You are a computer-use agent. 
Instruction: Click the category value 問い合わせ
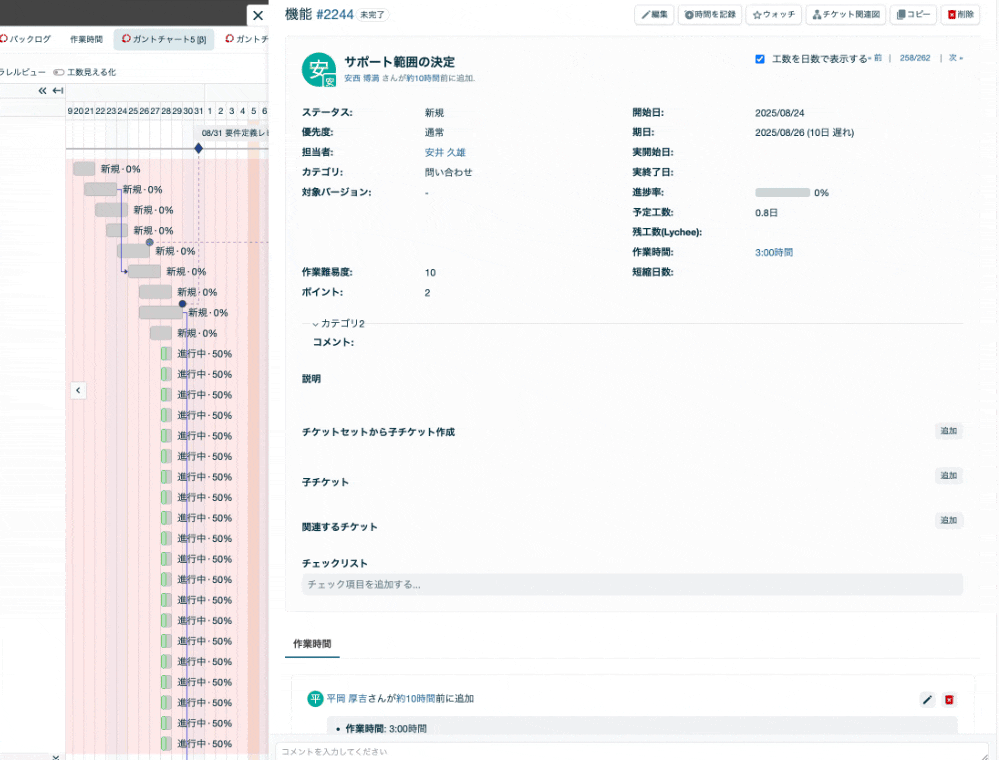tap(448, 173)
